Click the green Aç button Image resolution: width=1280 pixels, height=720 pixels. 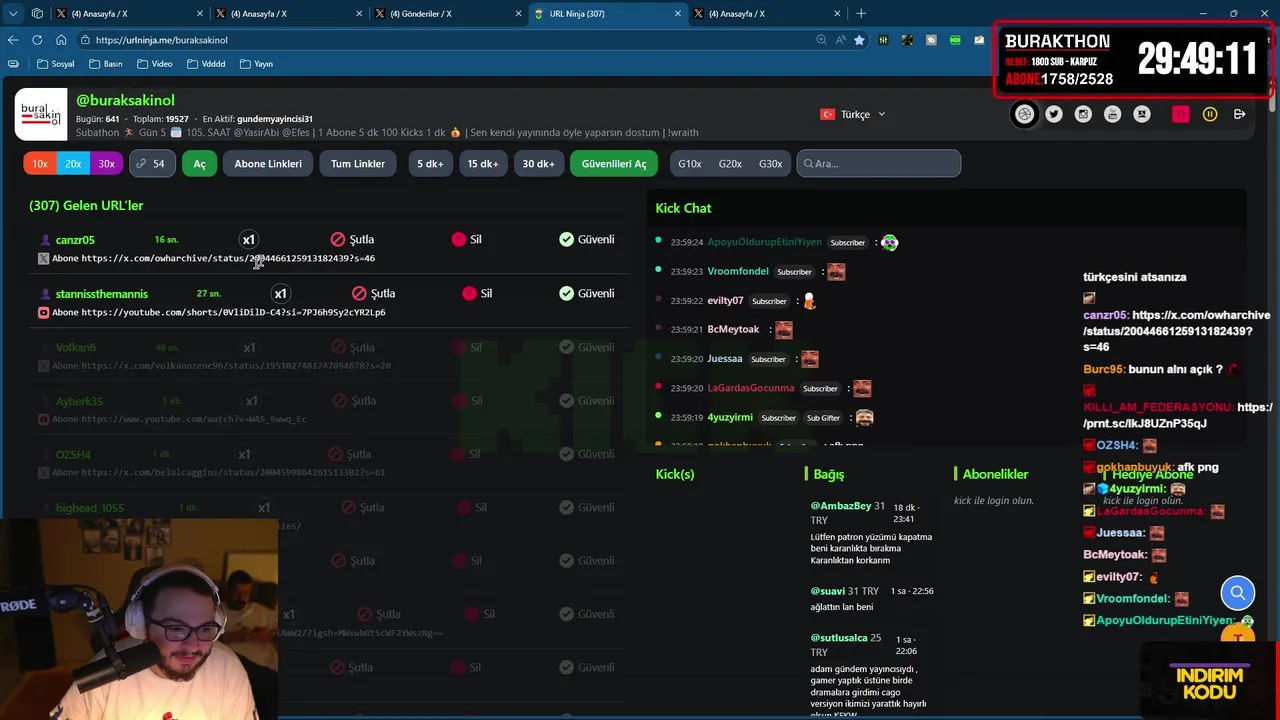tap(199, 164)
